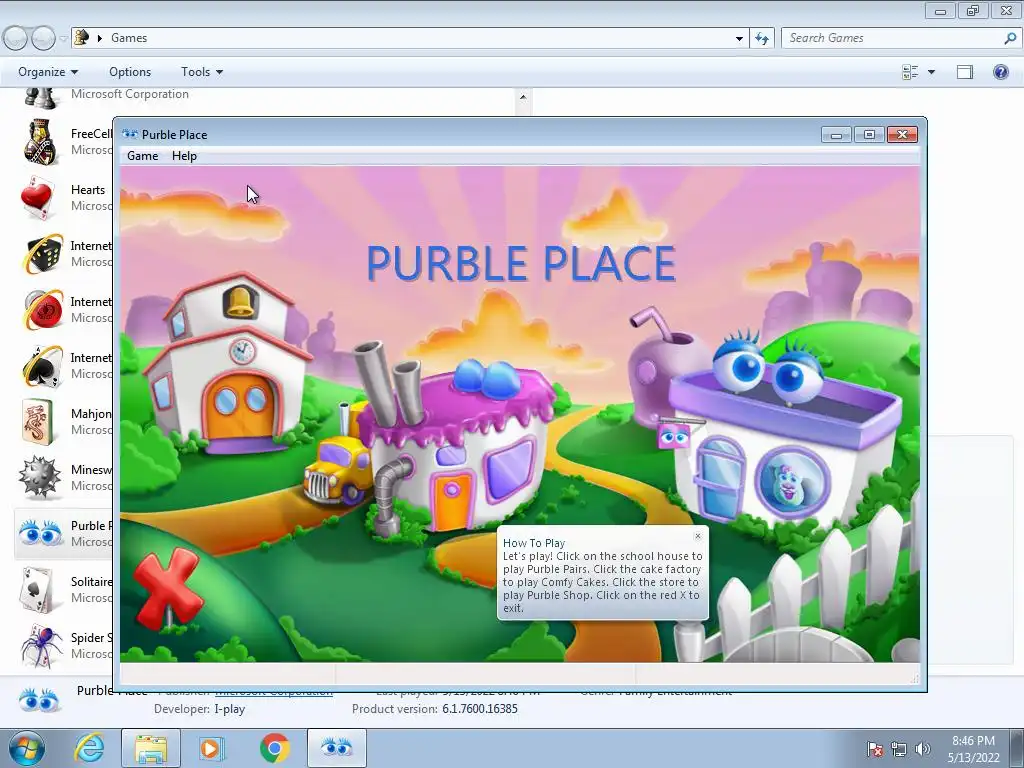Open the Games window help icon
The height and width of the screenshot is (768, 1024).
1000,72
